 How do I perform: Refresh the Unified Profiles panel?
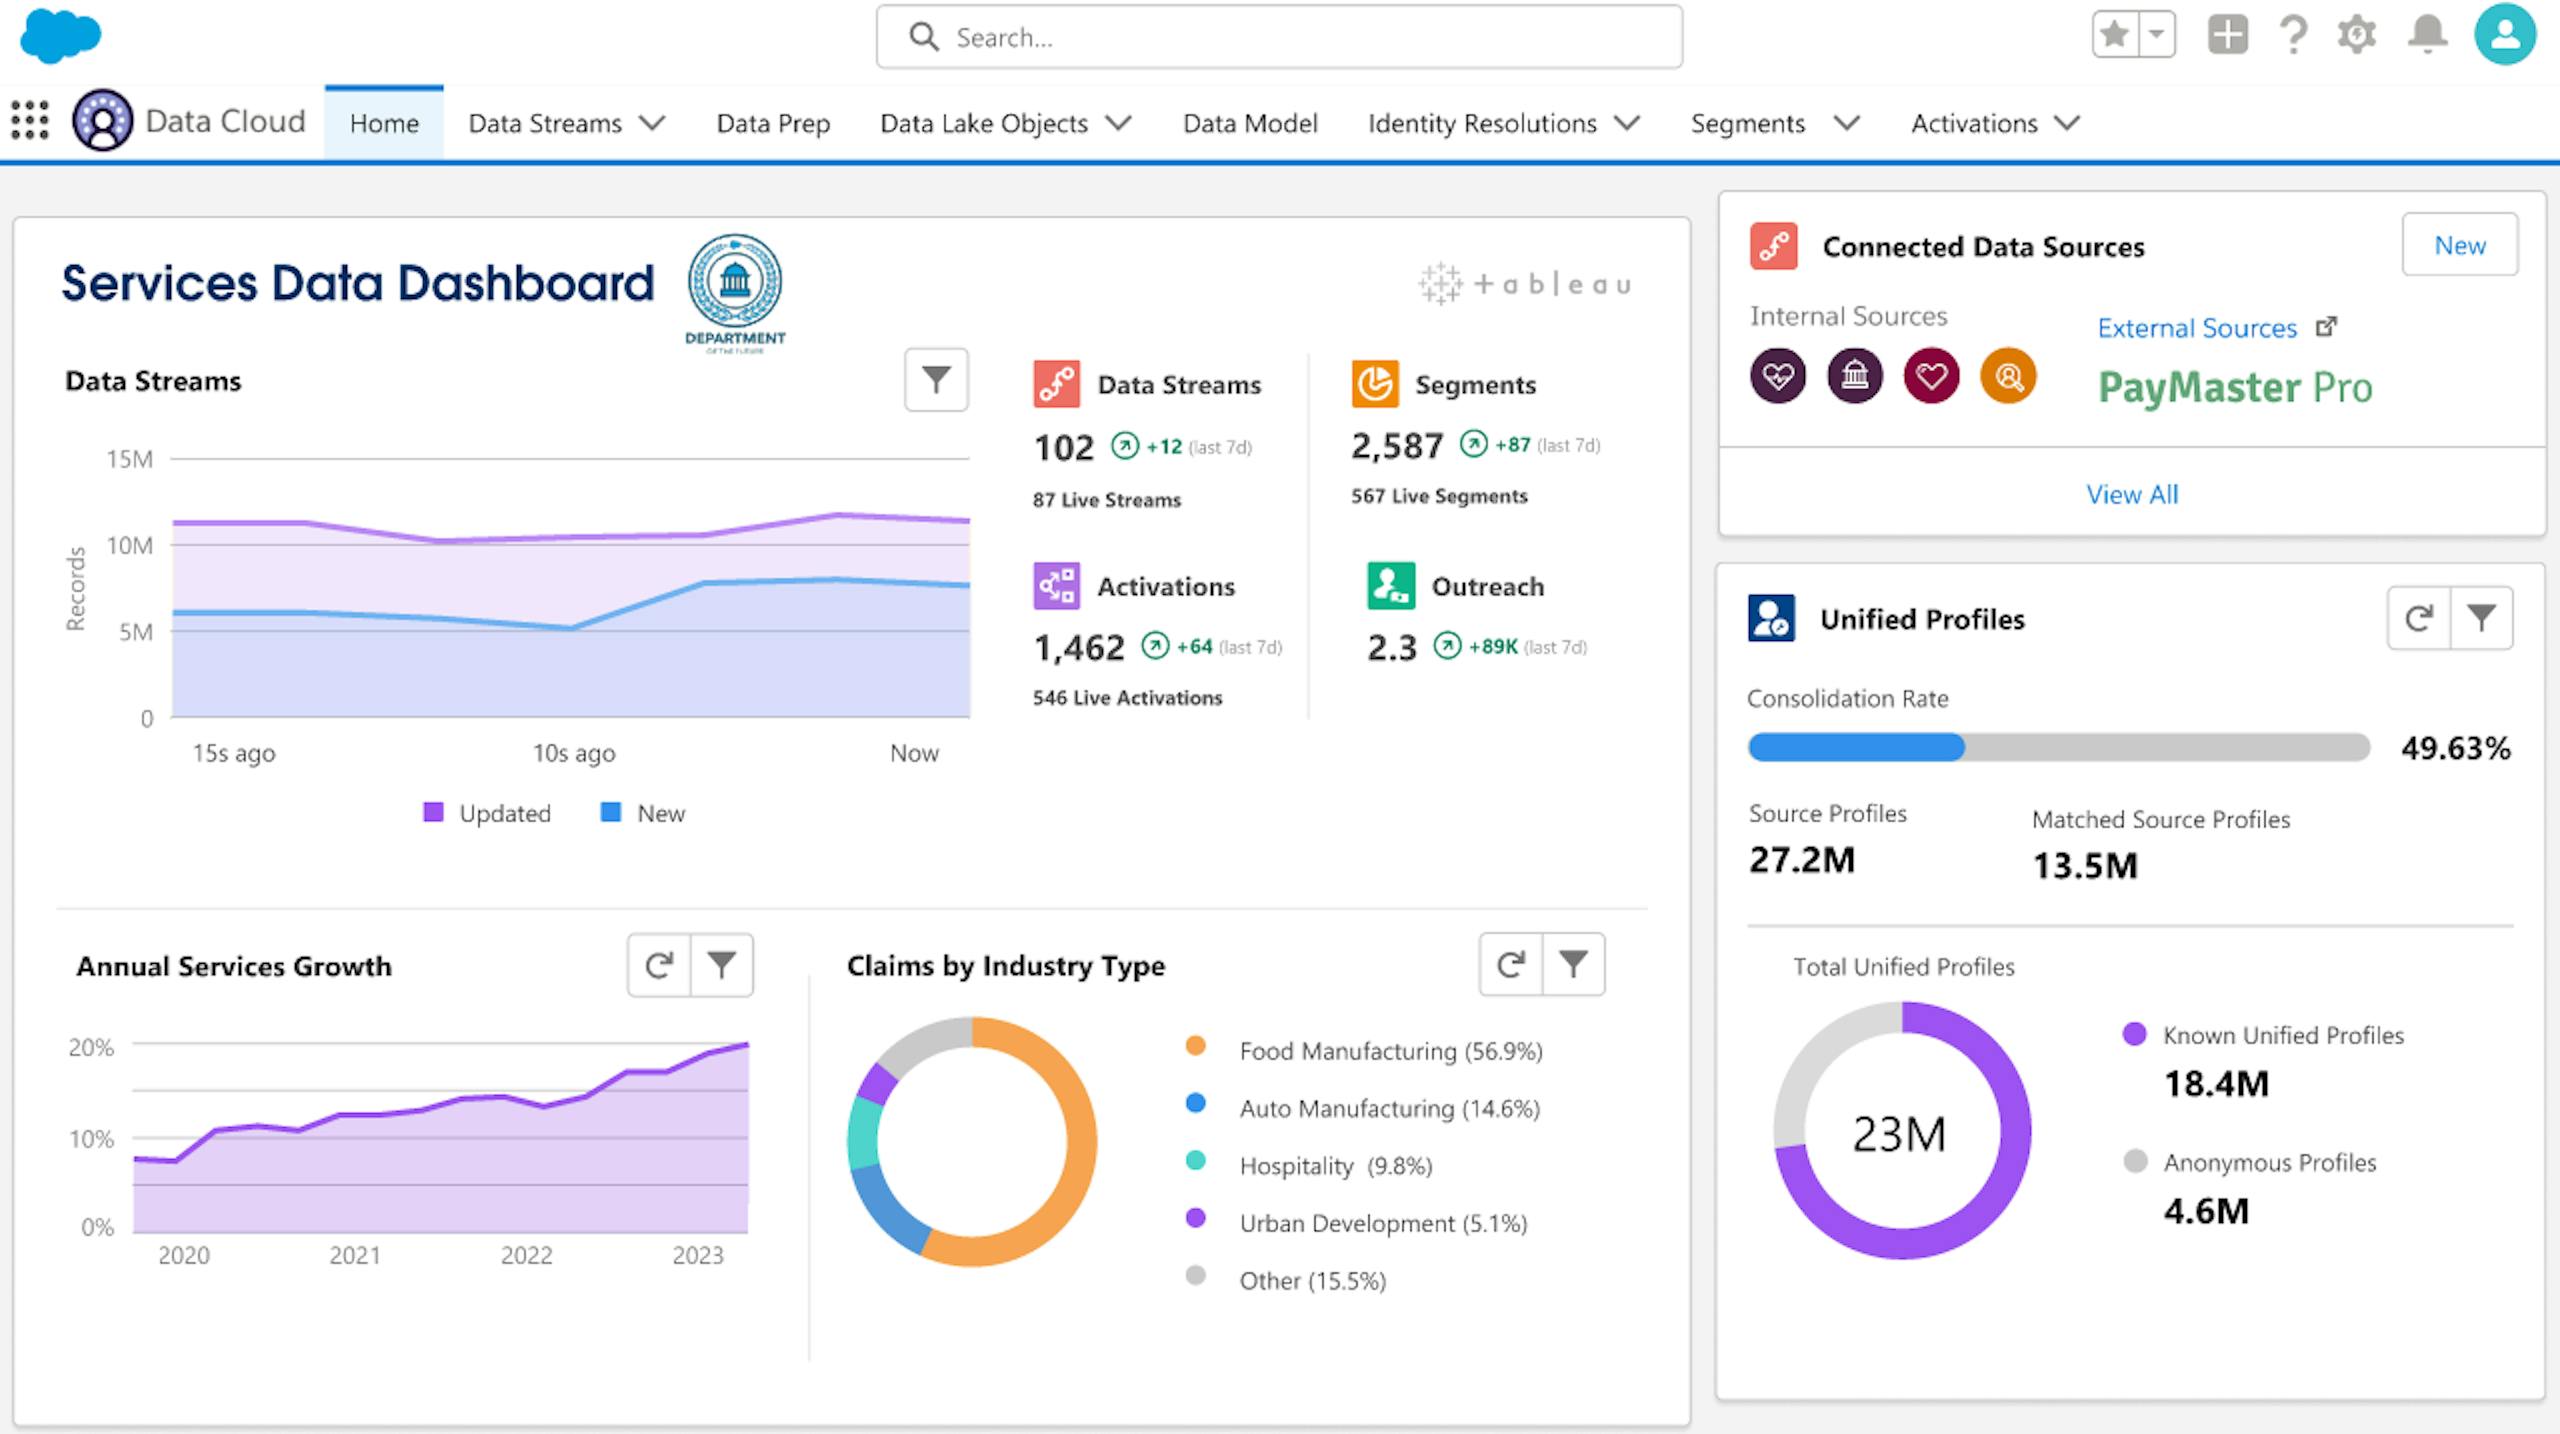click(2419, 618)
